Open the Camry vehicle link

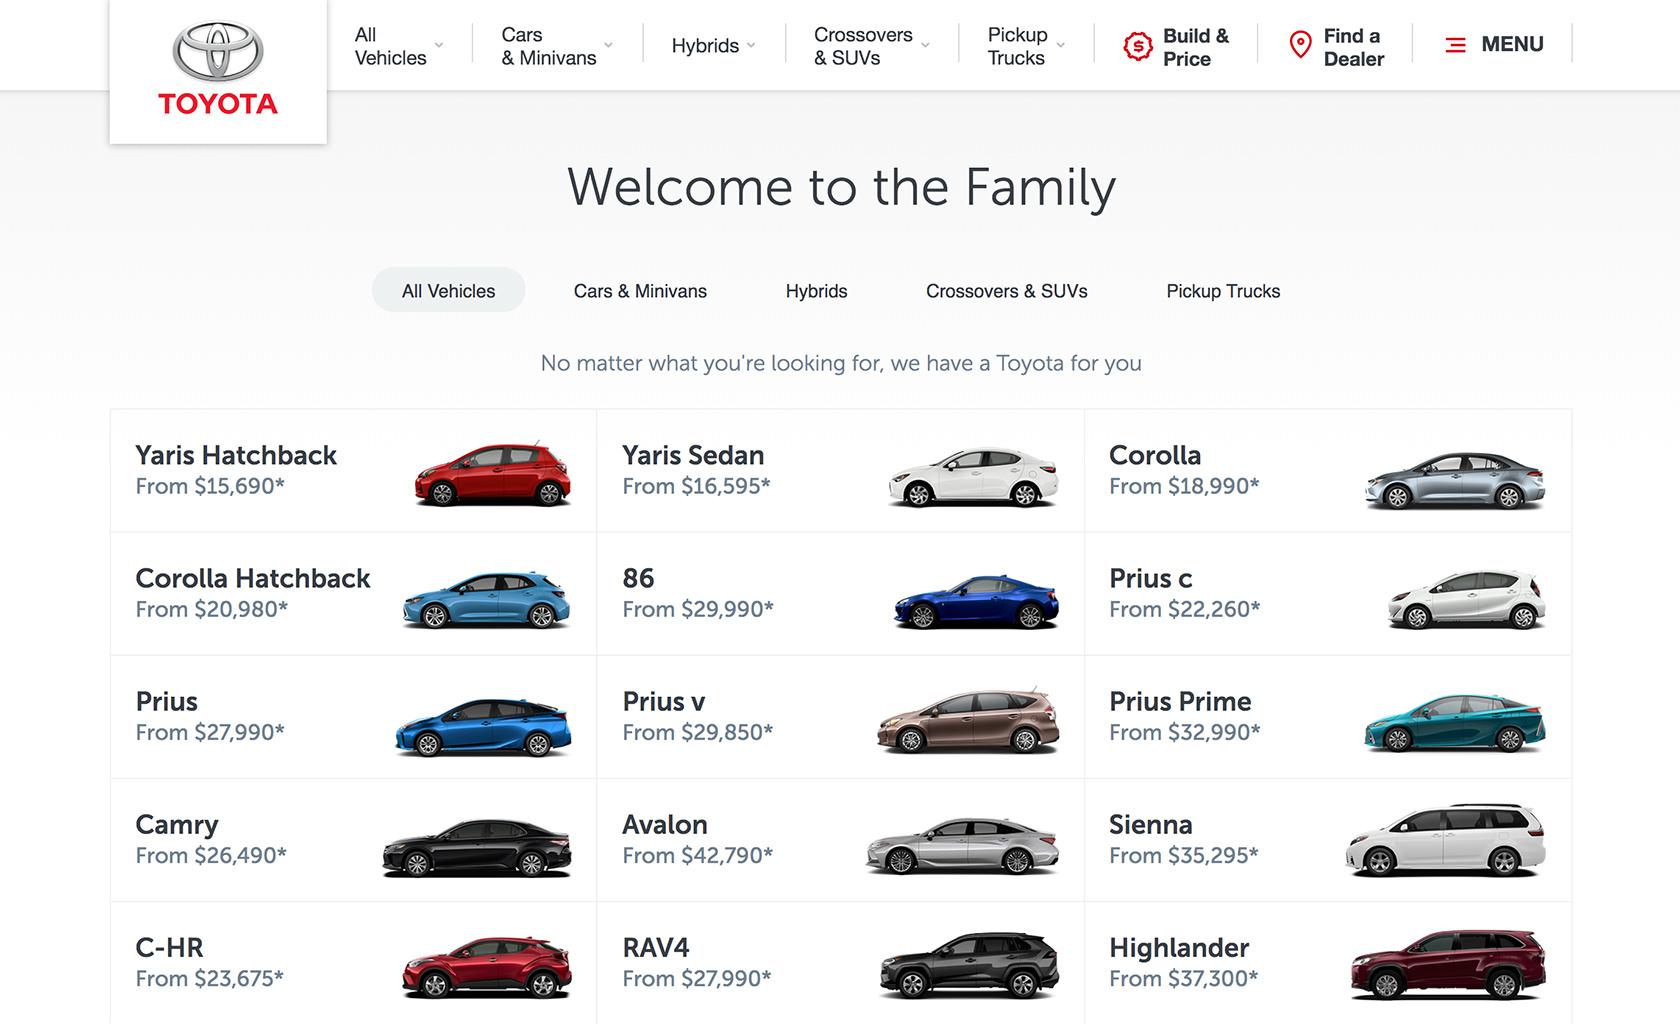(x=177, y=824)
